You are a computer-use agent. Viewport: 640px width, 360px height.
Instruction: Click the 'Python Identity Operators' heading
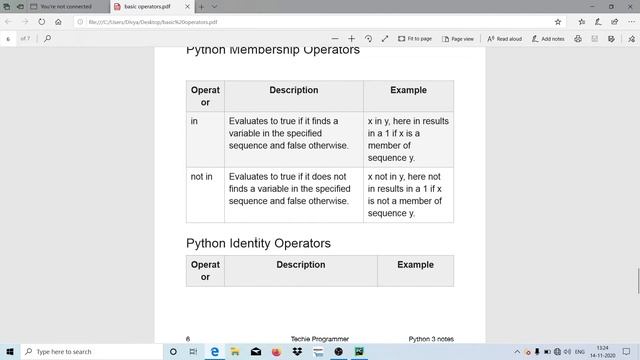tap(258, 243)
